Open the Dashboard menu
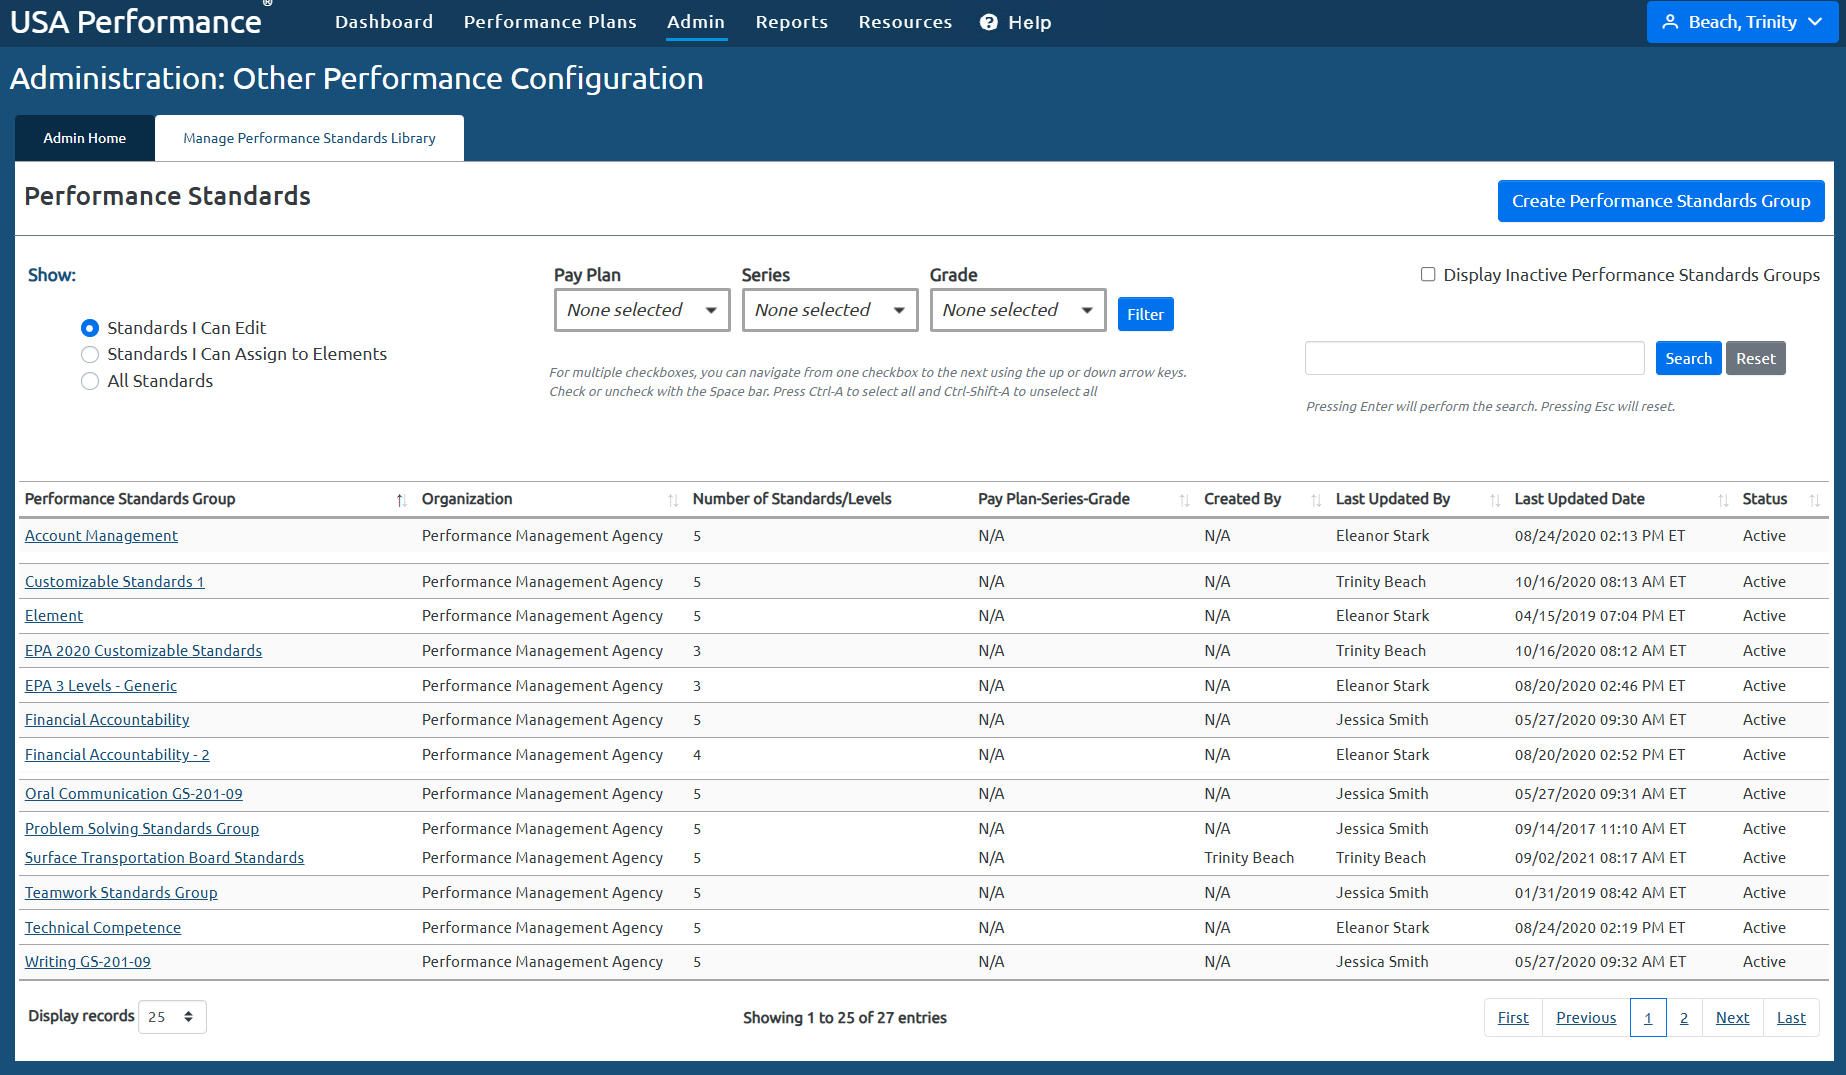 pyautogui.click(x=384, y=22)
